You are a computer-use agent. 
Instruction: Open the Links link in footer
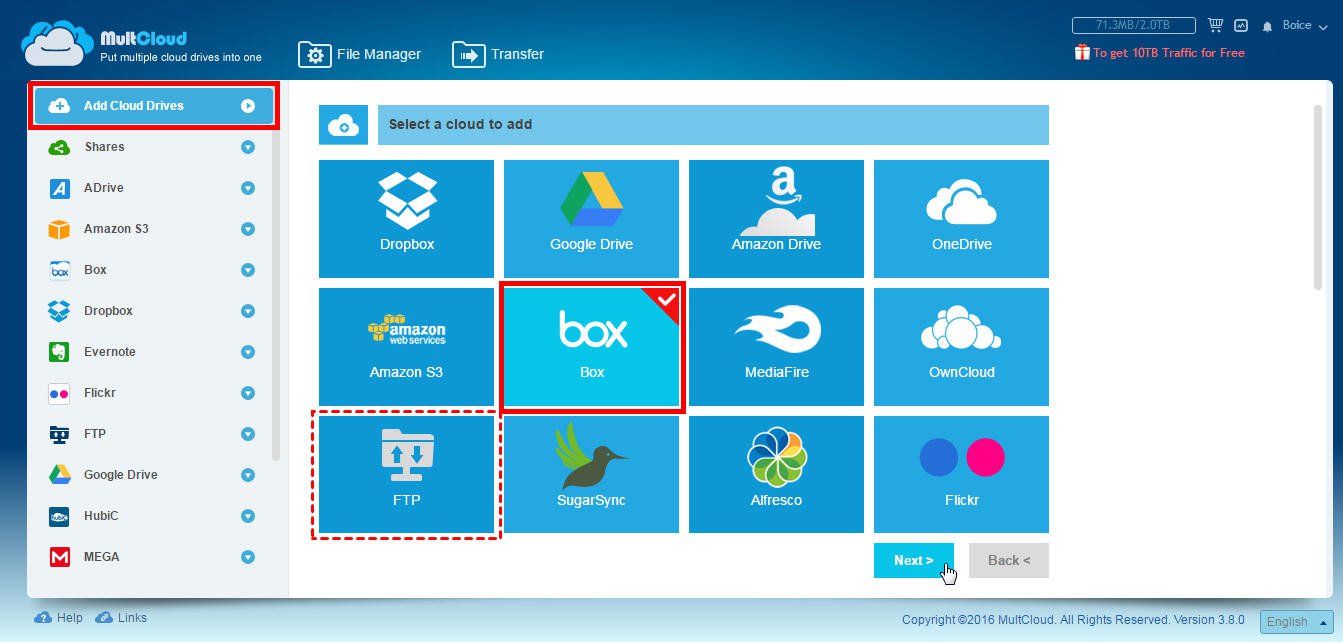pyautogui.click(x=121, y=618)
